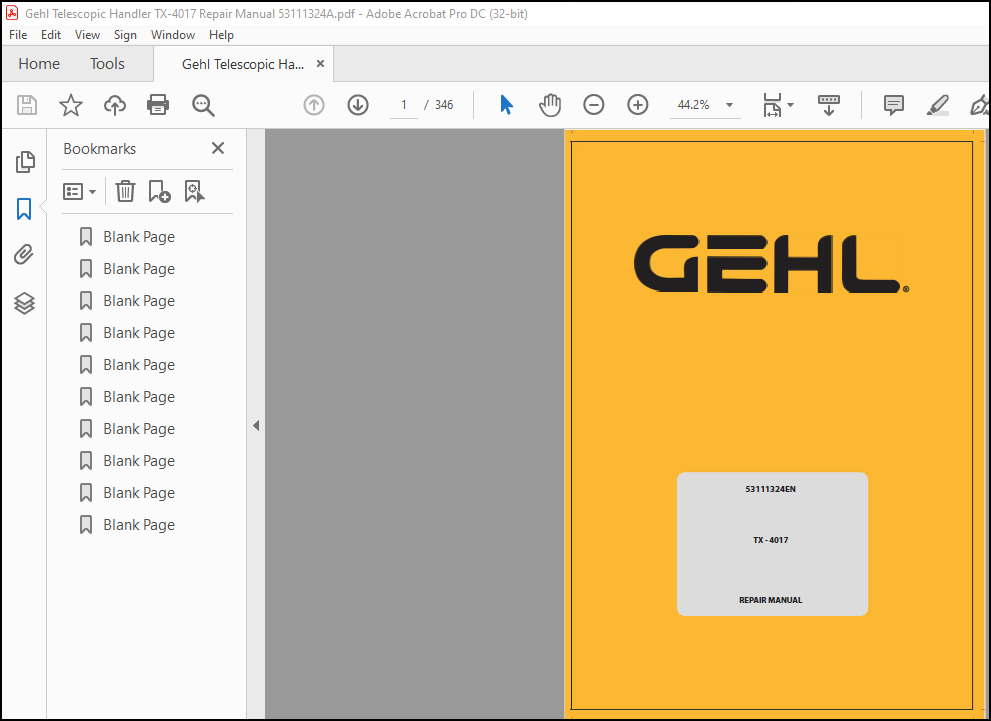Toggle the Bookmarks panel icon
This screenshot has height=721, width=991.
[x=24, y=209]
